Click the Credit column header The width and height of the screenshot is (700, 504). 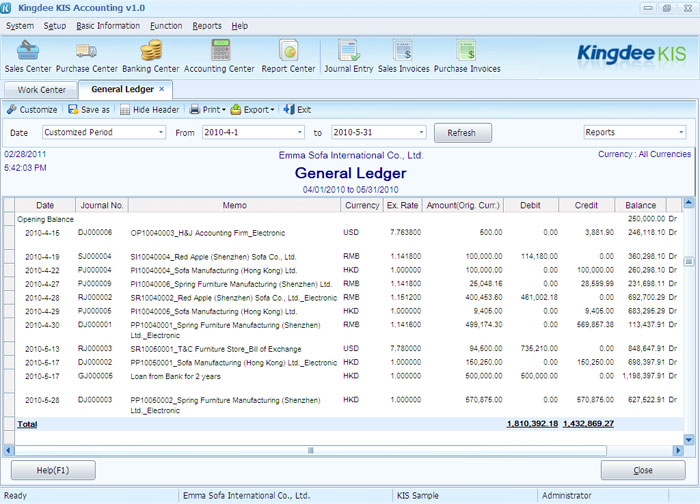click(586, 205)
